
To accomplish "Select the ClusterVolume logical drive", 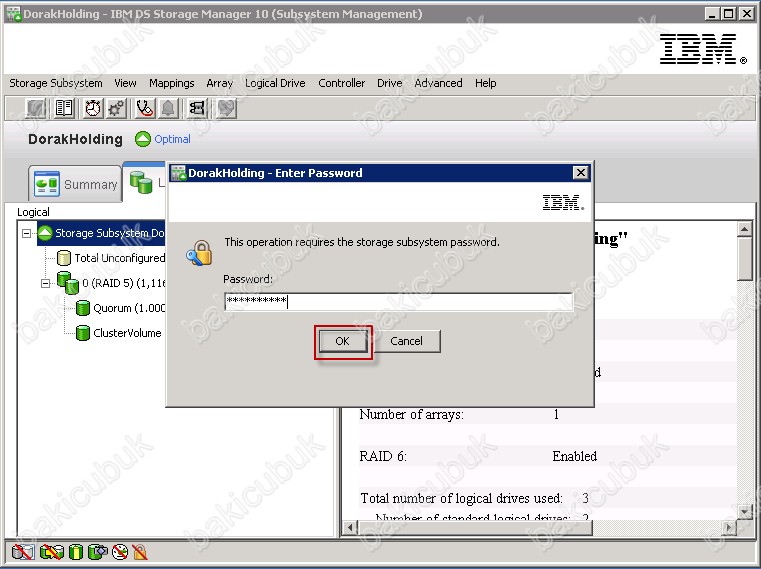I will point(118,333).
